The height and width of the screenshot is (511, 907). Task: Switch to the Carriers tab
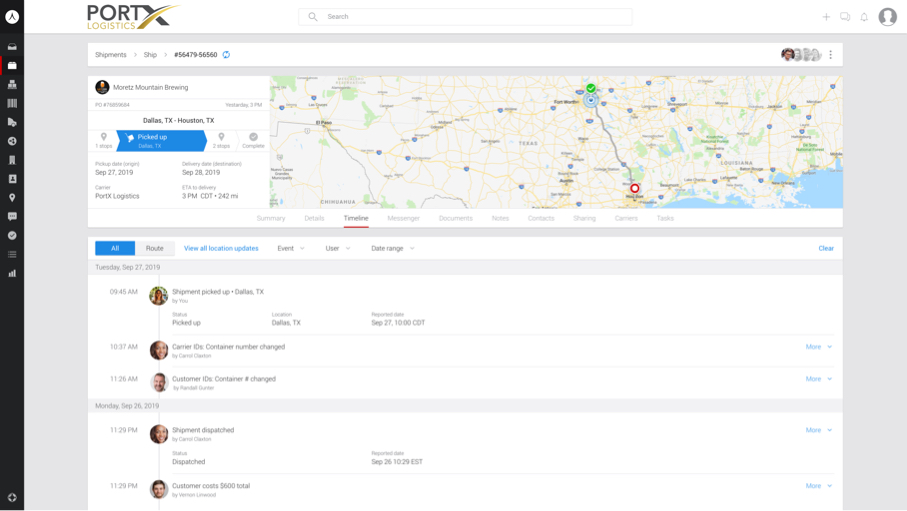626,218
